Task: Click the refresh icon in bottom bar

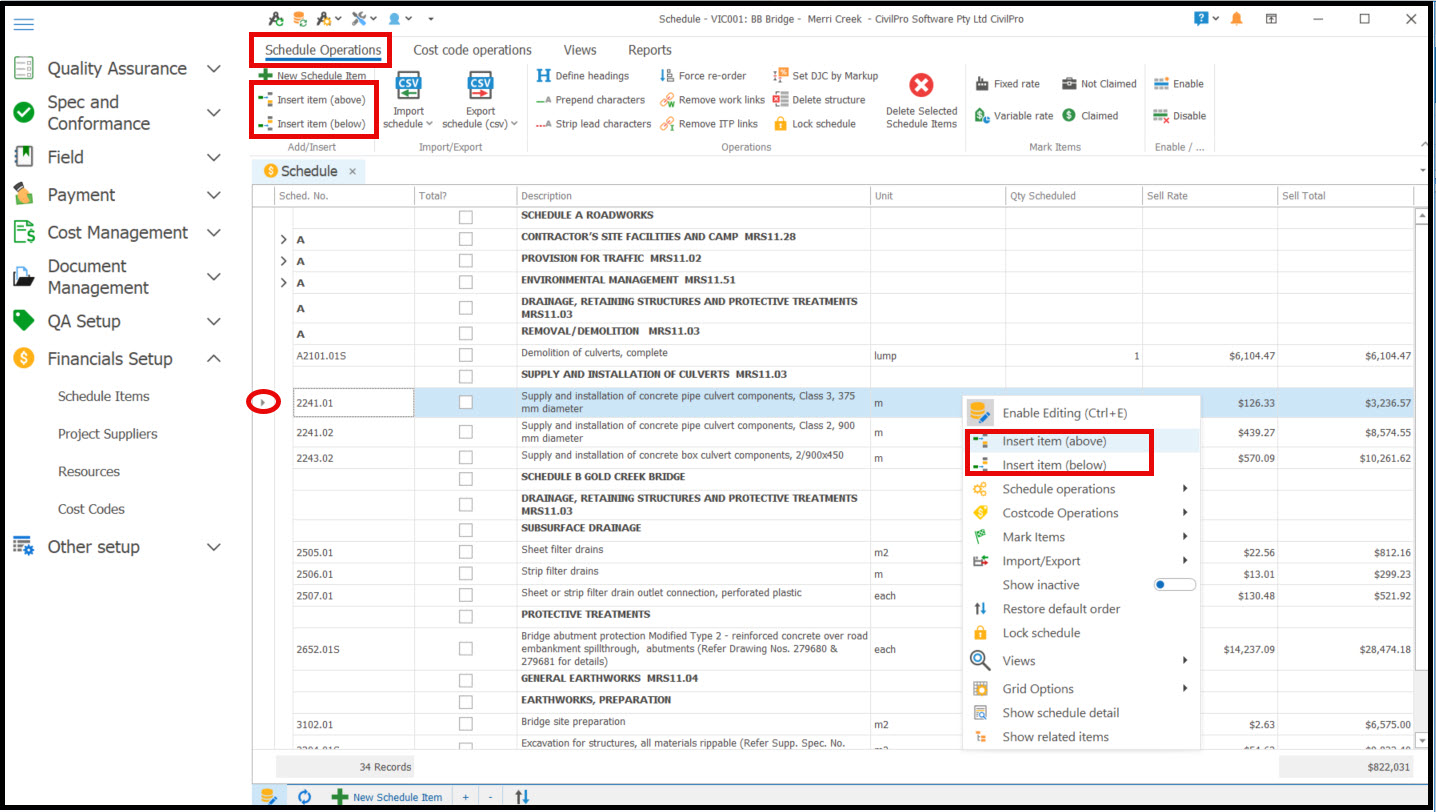Action: tap(305, 797)
